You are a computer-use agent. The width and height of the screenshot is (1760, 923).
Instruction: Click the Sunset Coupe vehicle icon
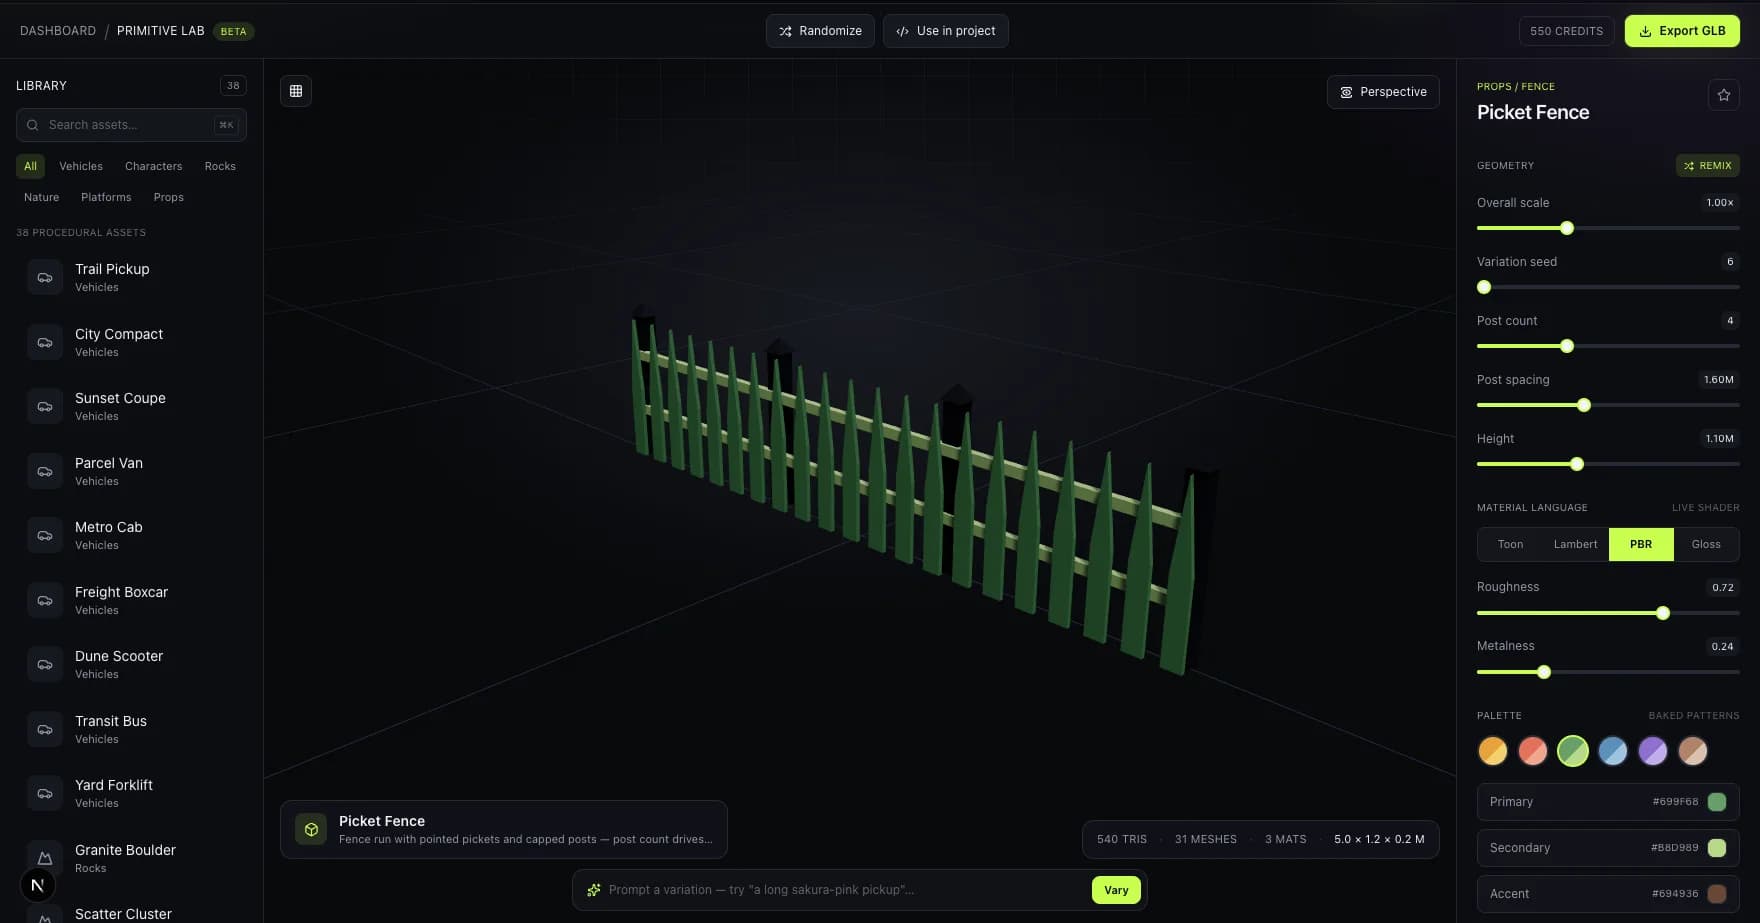pos(45,406)
